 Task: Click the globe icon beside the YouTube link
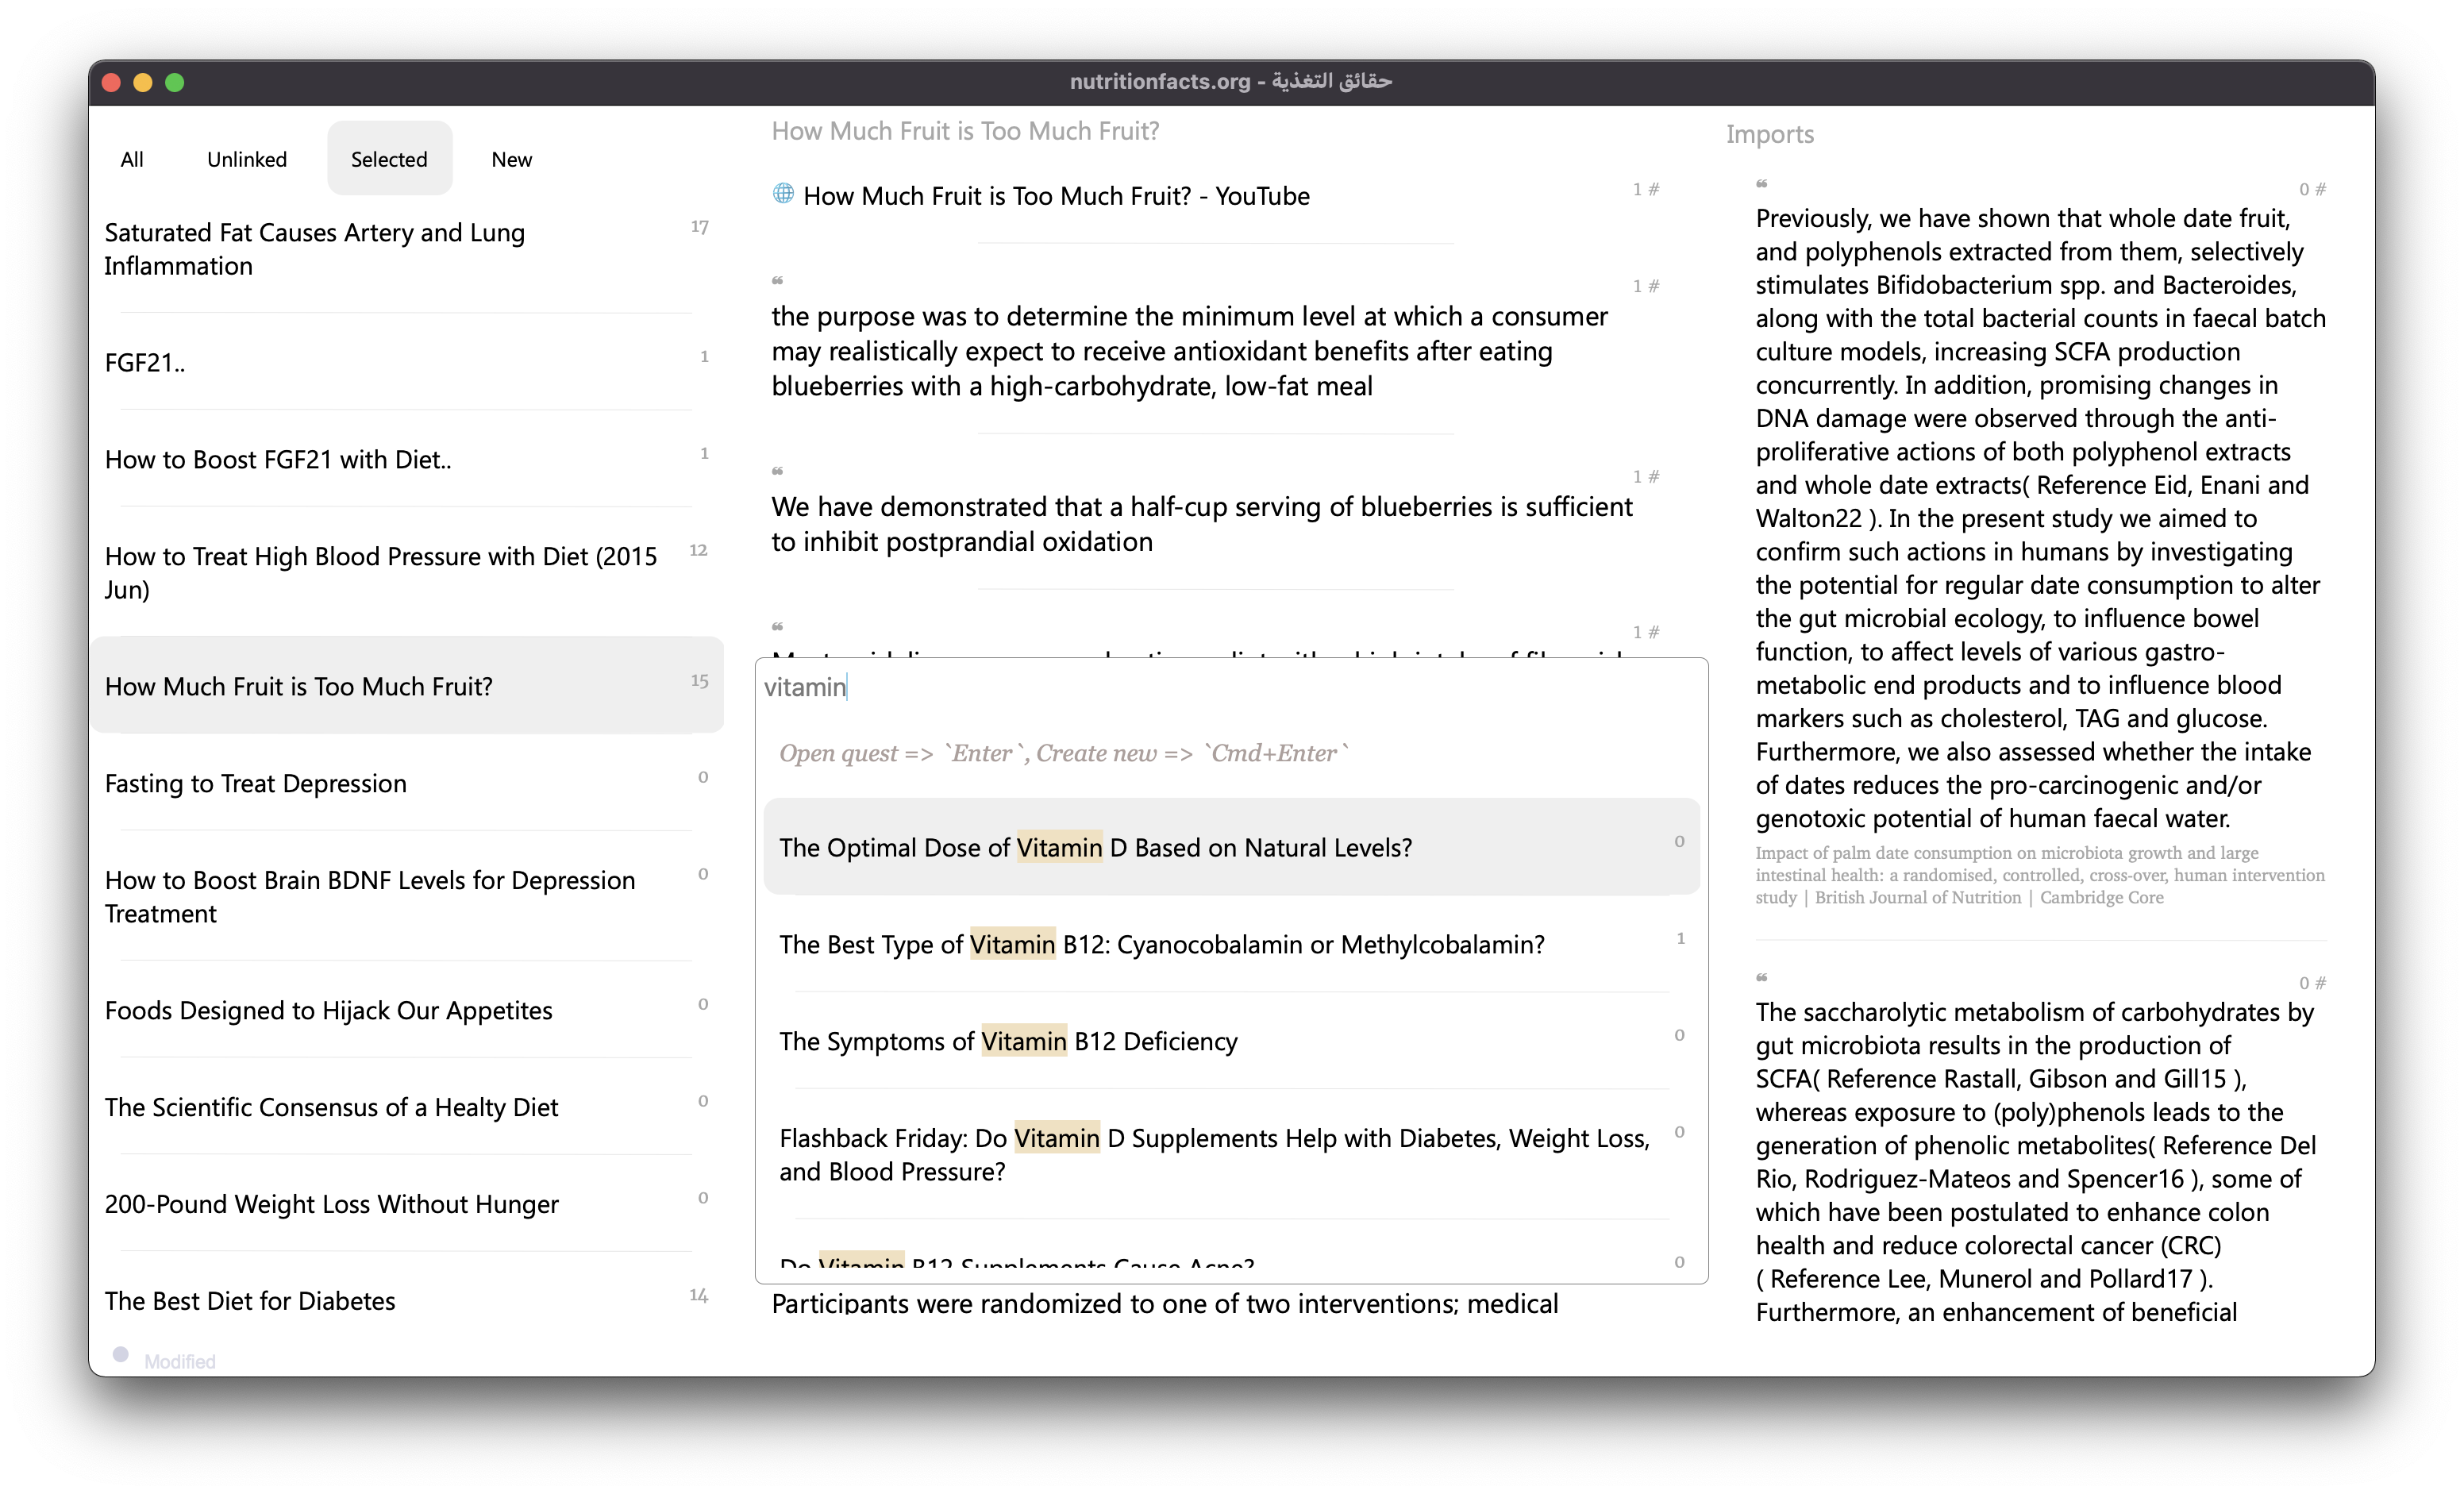click(783, 194)
